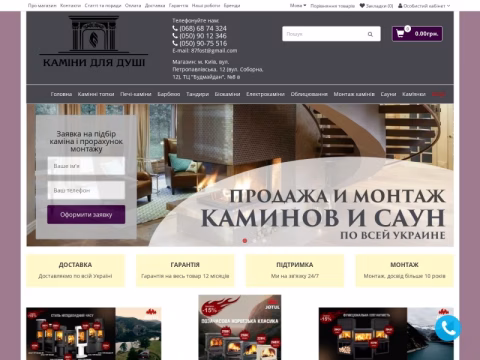The image size is (480, 360).
Task: Open the Сауни menu item
Action: tap(388, 94)
